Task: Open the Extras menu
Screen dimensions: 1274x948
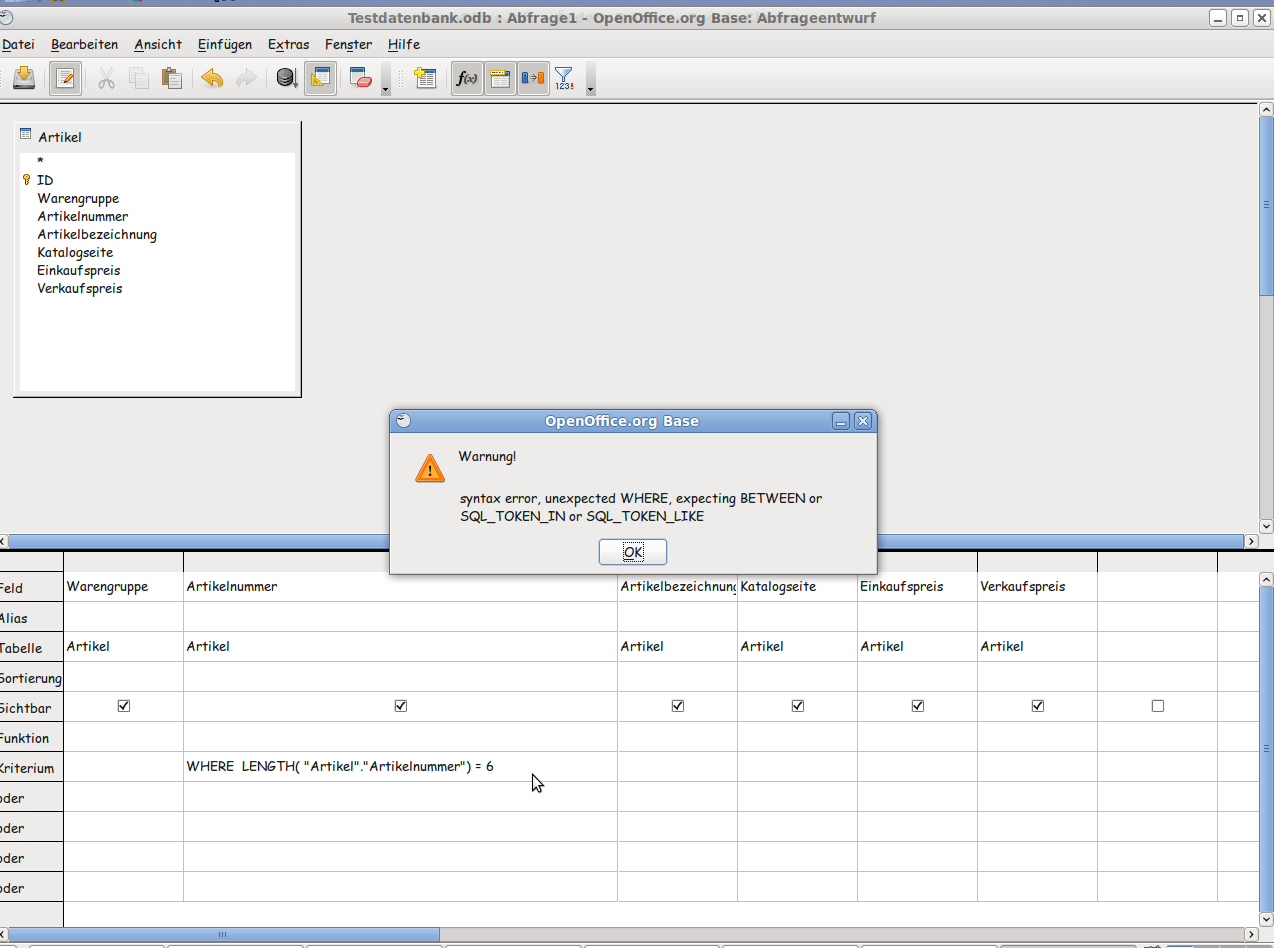Action: (x=288, y=44)
